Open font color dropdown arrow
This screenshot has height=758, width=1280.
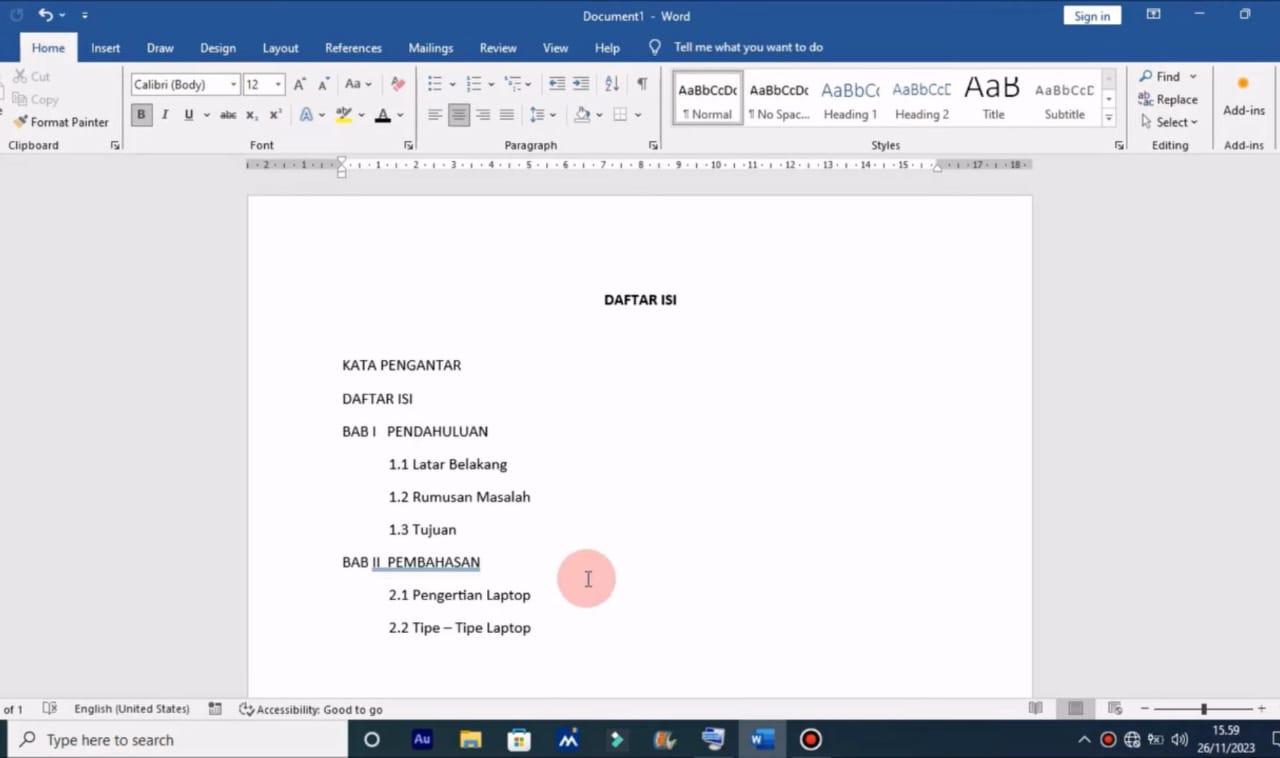coord(400,115)
